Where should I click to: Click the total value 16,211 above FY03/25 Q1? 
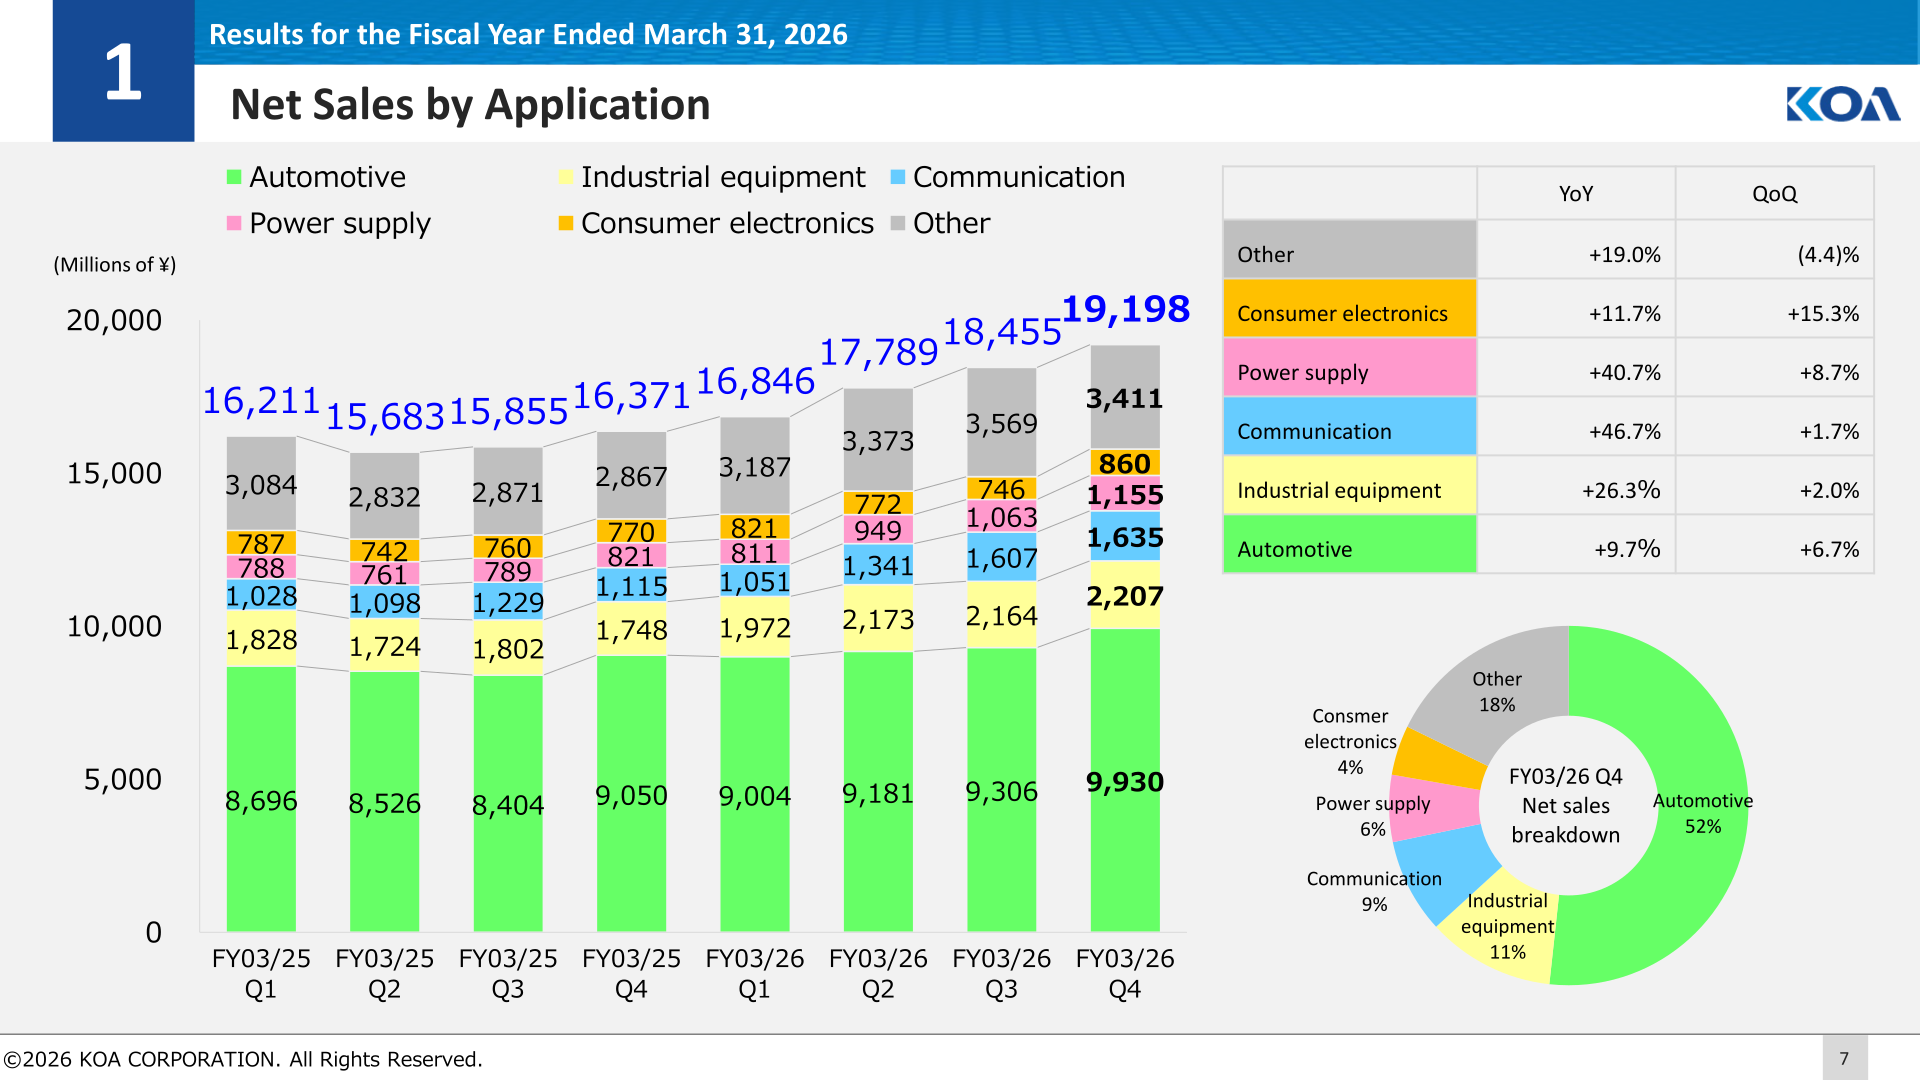click(261, 401)
